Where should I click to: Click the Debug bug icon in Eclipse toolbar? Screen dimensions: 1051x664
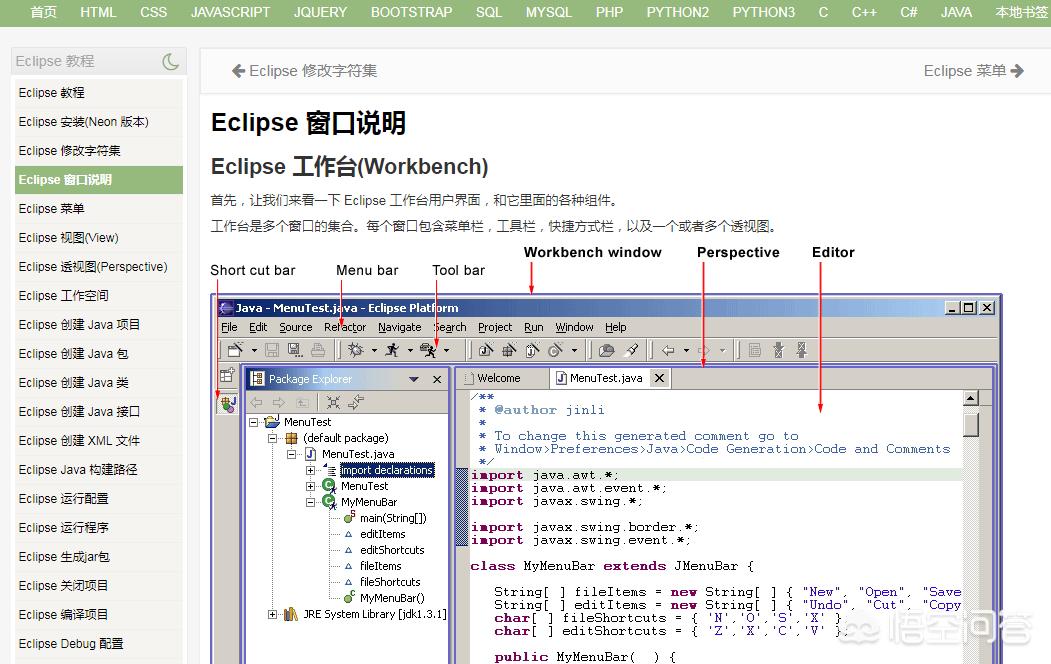(355, 350)
